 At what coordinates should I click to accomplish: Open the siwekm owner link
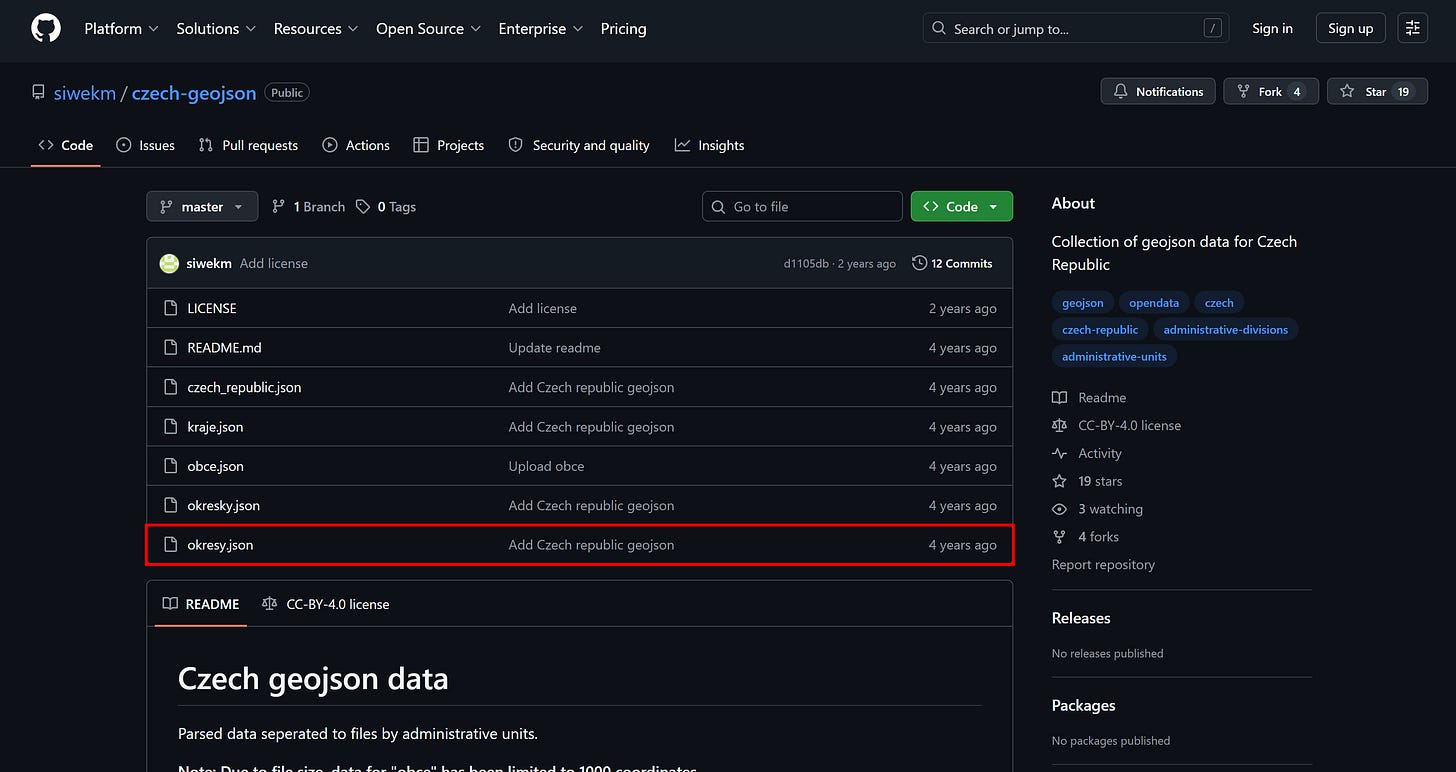(x=84, y=93)
